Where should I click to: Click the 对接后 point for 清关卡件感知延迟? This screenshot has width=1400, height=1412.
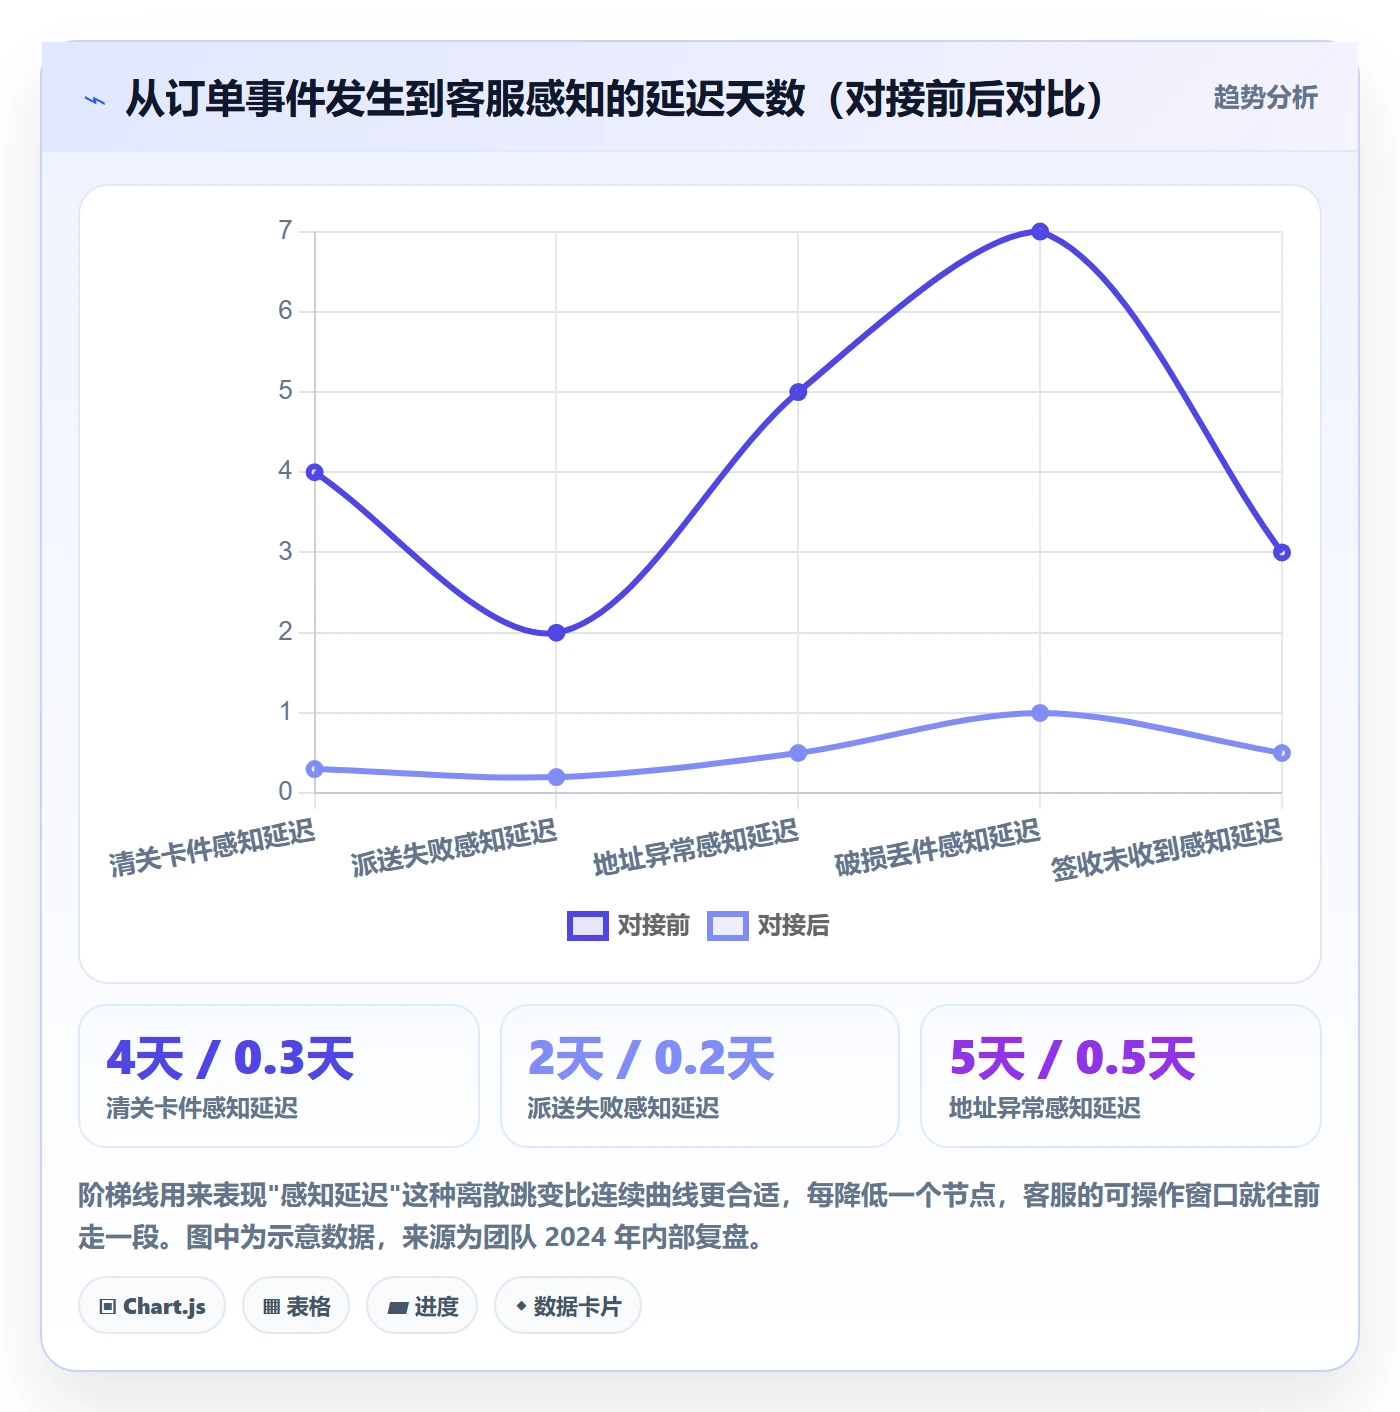click(x=315, y=769)
